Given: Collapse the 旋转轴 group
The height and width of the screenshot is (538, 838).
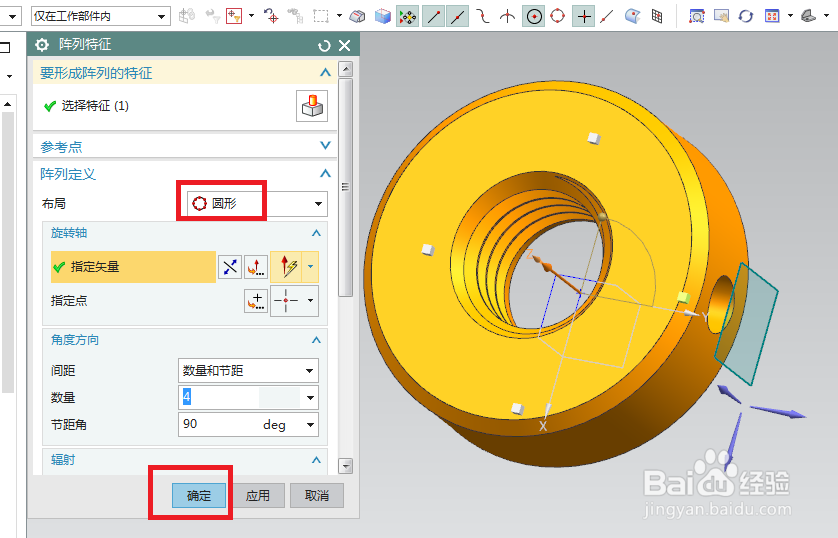Looking at the screenshot, I should click(316, 233).
